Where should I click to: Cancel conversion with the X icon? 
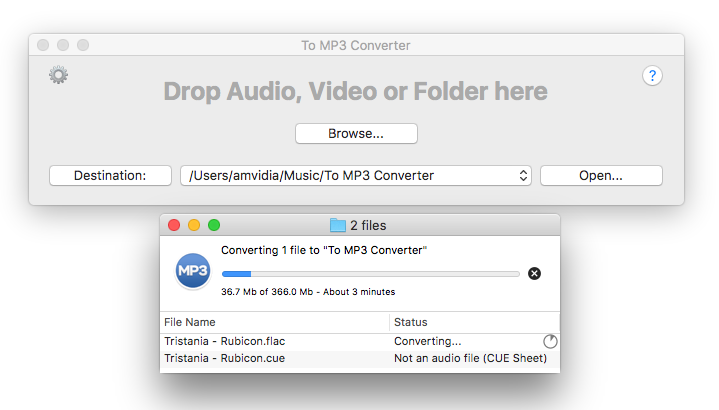click(534, 273)
